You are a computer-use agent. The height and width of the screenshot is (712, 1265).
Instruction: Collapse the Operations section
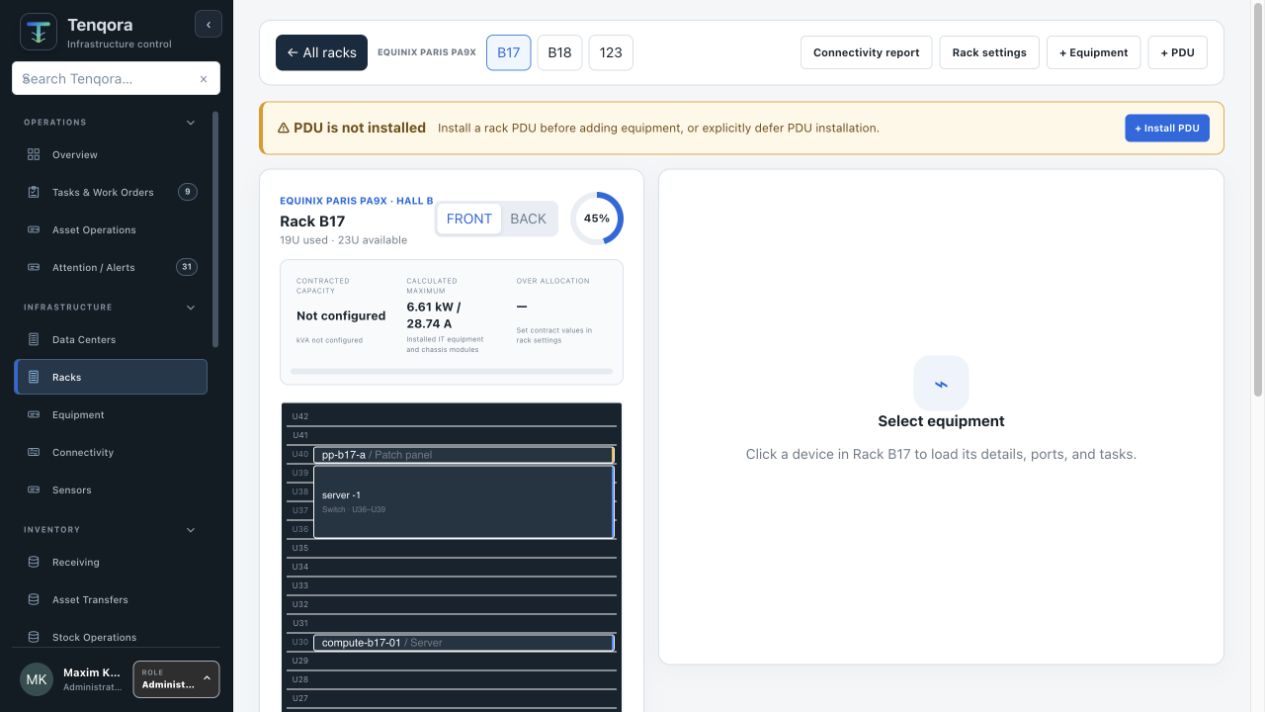tap(191, 123)
